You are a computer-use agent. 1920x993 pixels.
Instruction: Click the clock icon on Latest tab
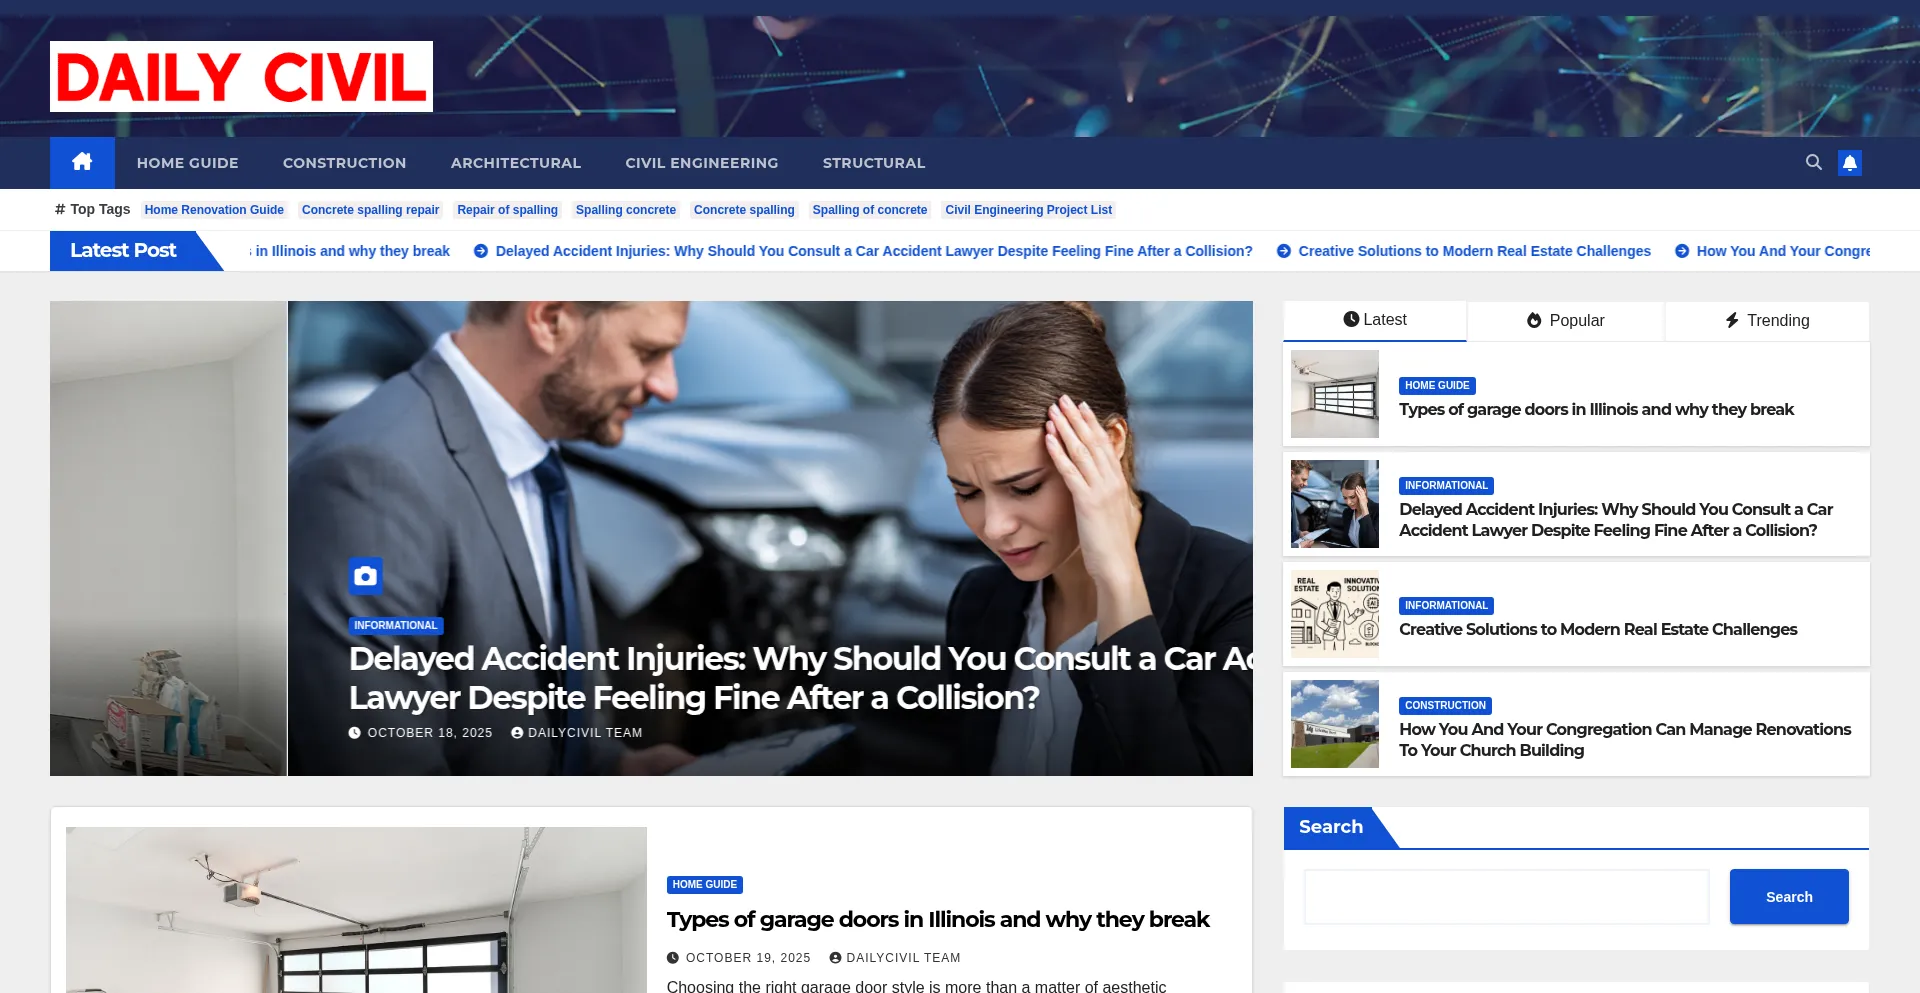[1351, 319]
